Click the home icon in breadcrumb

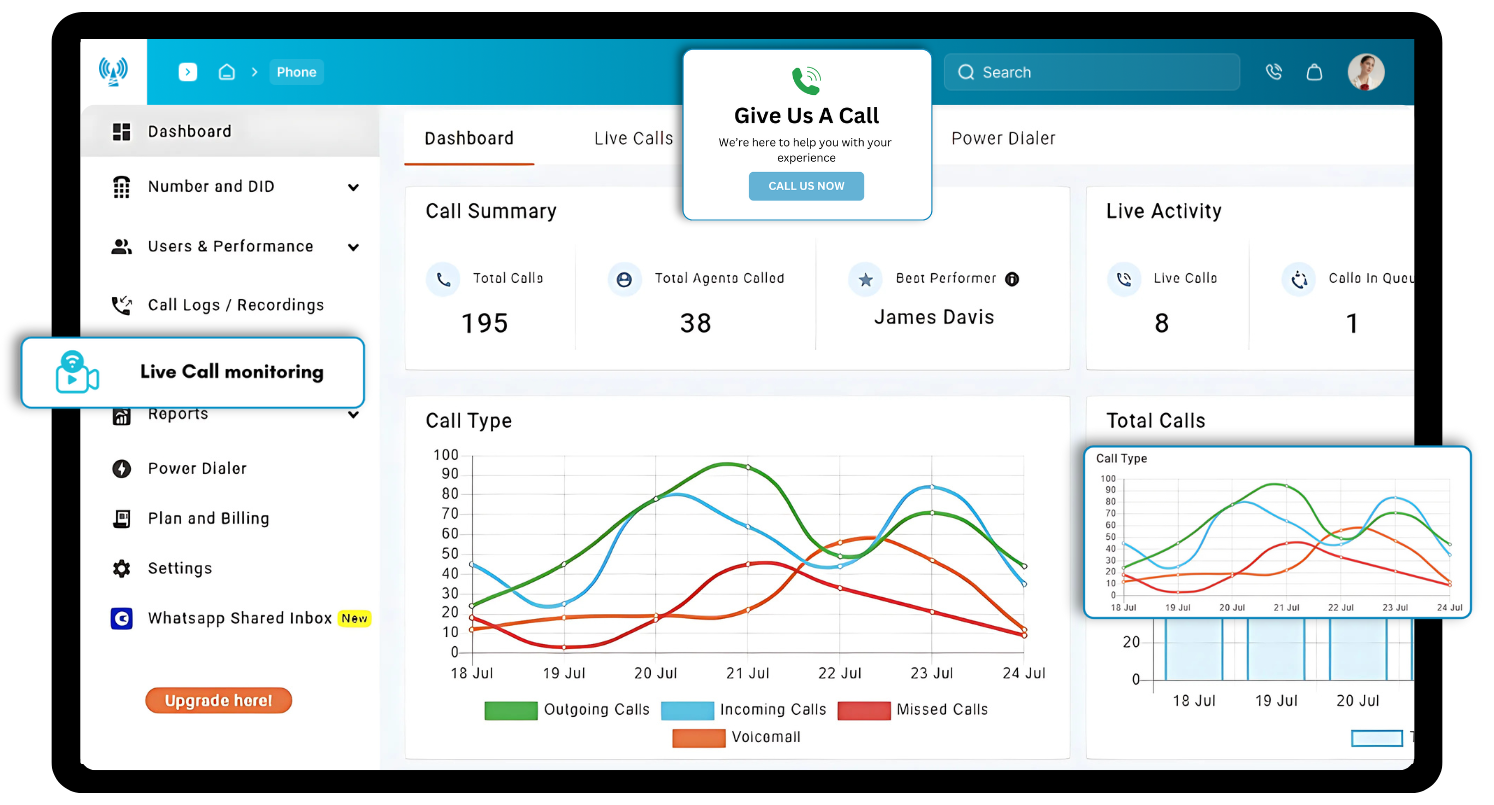point(227,72)
